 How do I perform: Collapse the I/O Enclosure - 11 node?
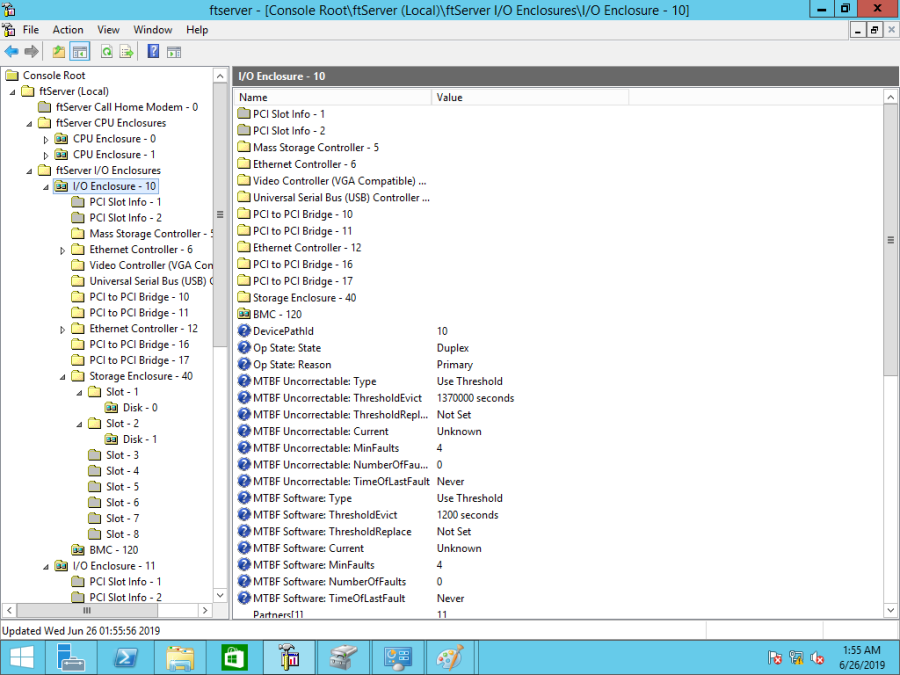[x=46, y=567]
